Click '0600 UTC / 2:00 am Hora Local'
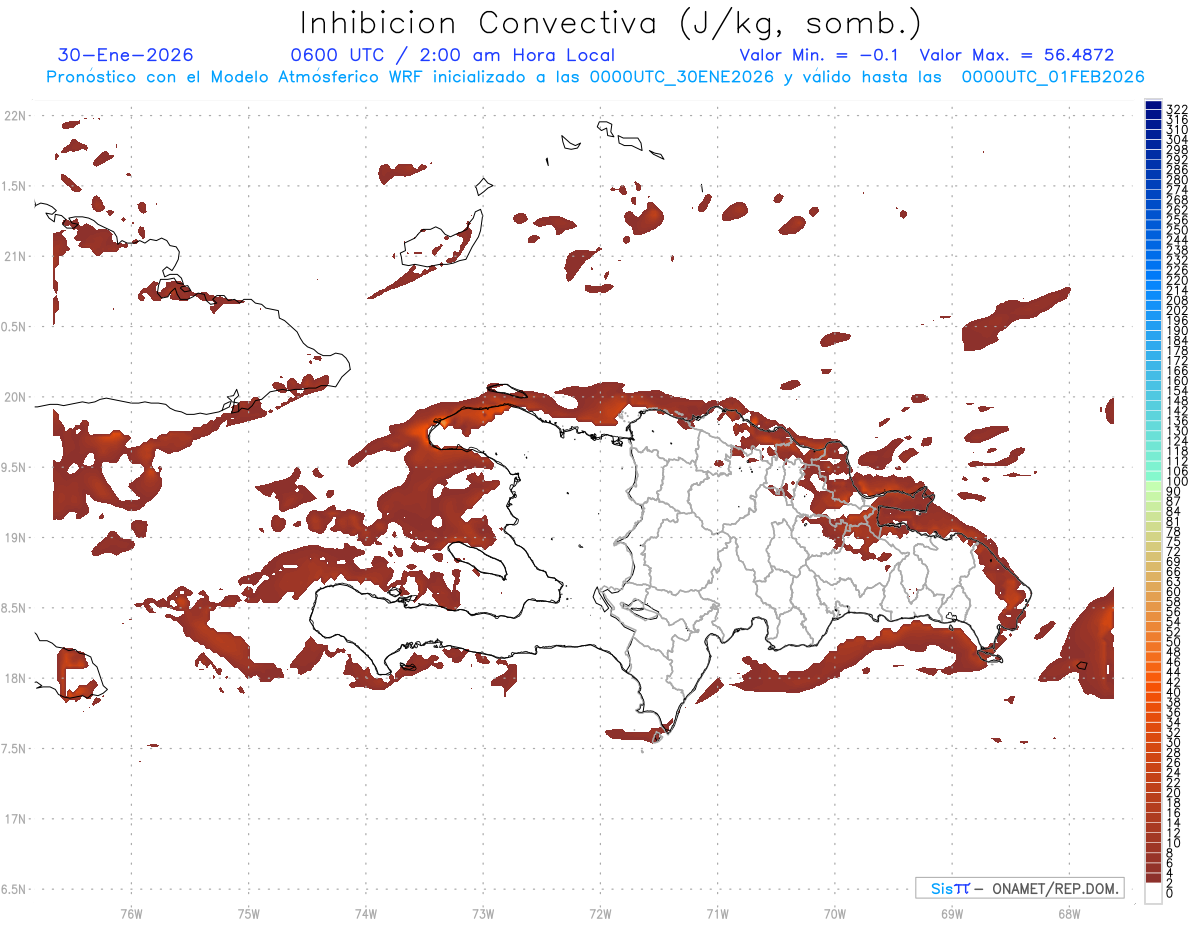The height and width of the screenshot is (927, 1200). point(453,56)
